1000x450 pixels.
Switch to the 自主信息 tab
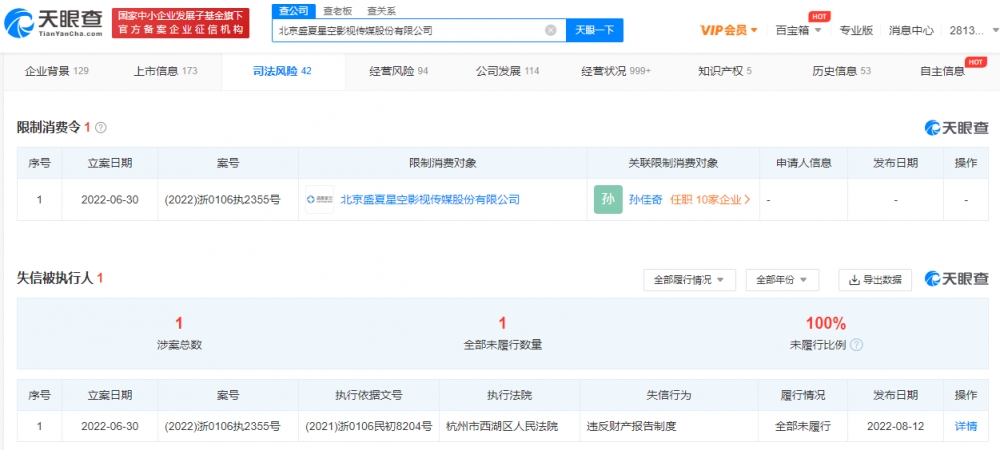[942, 71]
